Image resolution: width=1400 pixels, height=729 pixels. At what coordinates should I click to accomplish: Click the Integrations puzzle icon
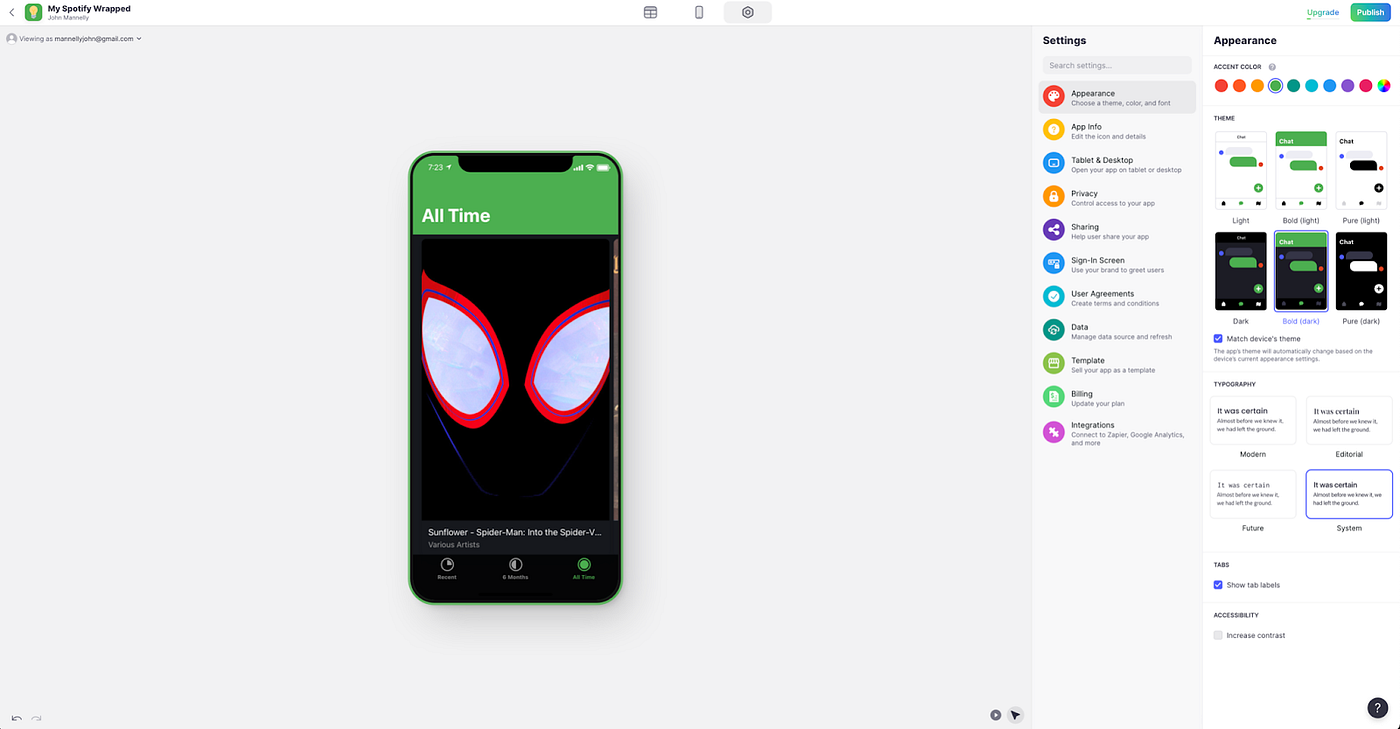(1053, 432)
